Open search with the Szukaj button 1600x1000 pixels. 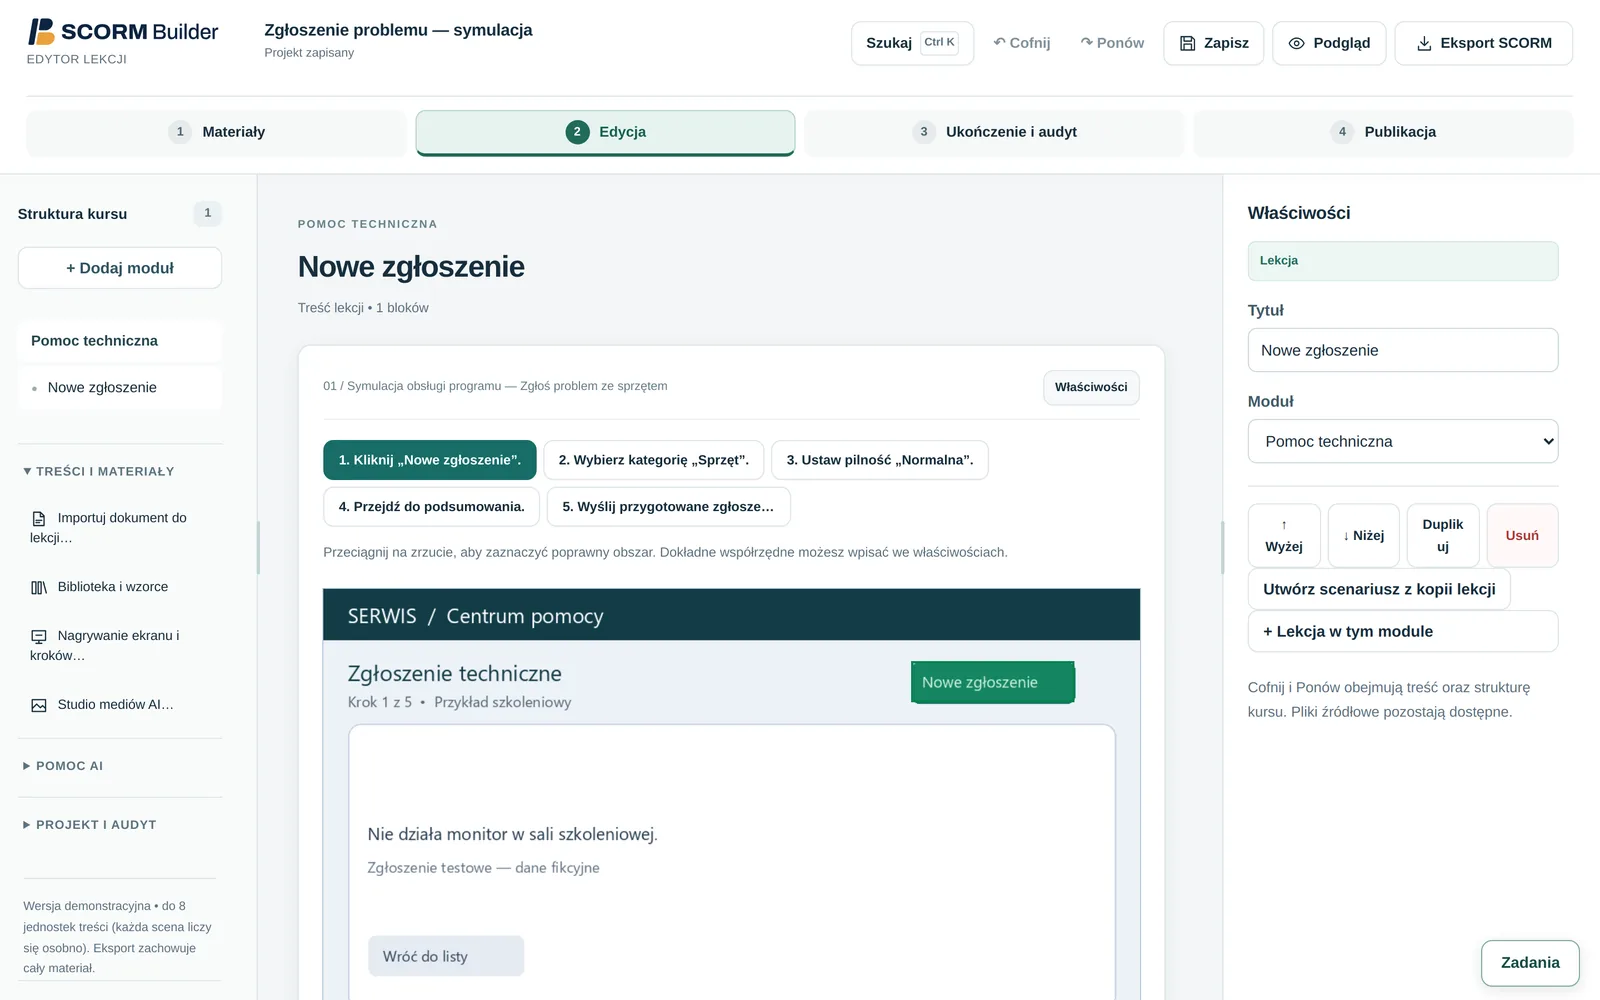pos(912,43)
